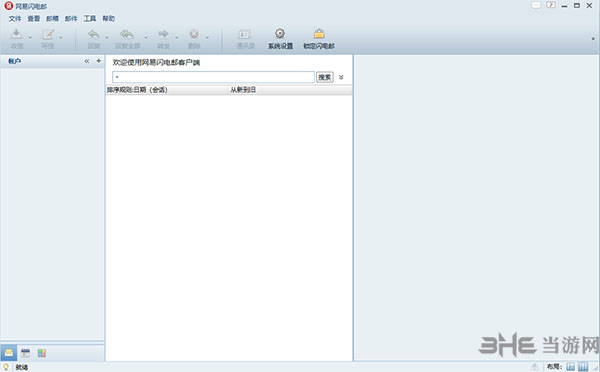Image resolution: width=600 pixels, height=372 pixels.
Task: Open the 帮助 menu
Action: point(109,18)
